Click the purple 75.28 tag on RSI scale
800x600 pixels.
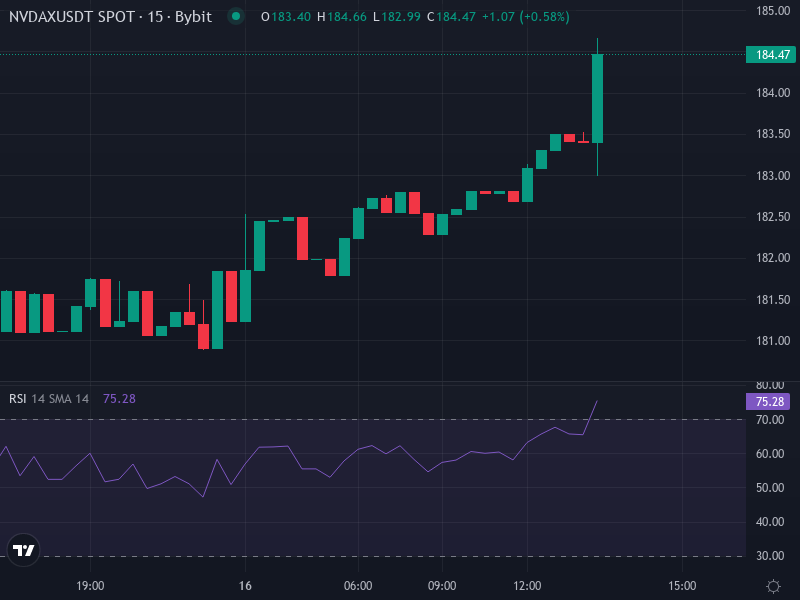[x=768, y=400]
